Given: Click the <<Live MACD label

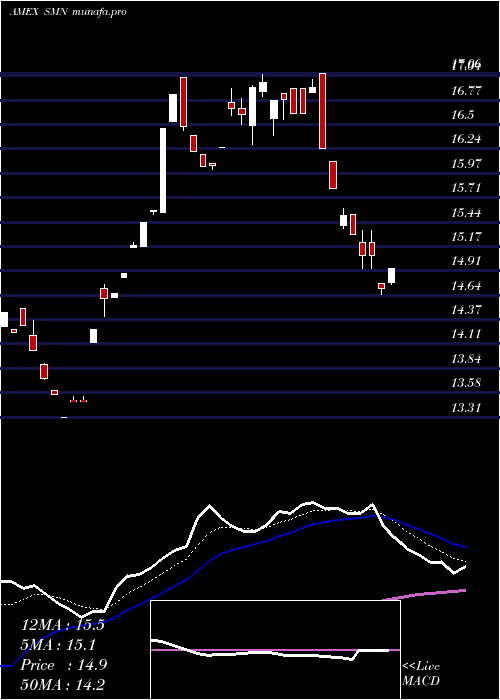Looking at the screenshot, I should 421,674.
